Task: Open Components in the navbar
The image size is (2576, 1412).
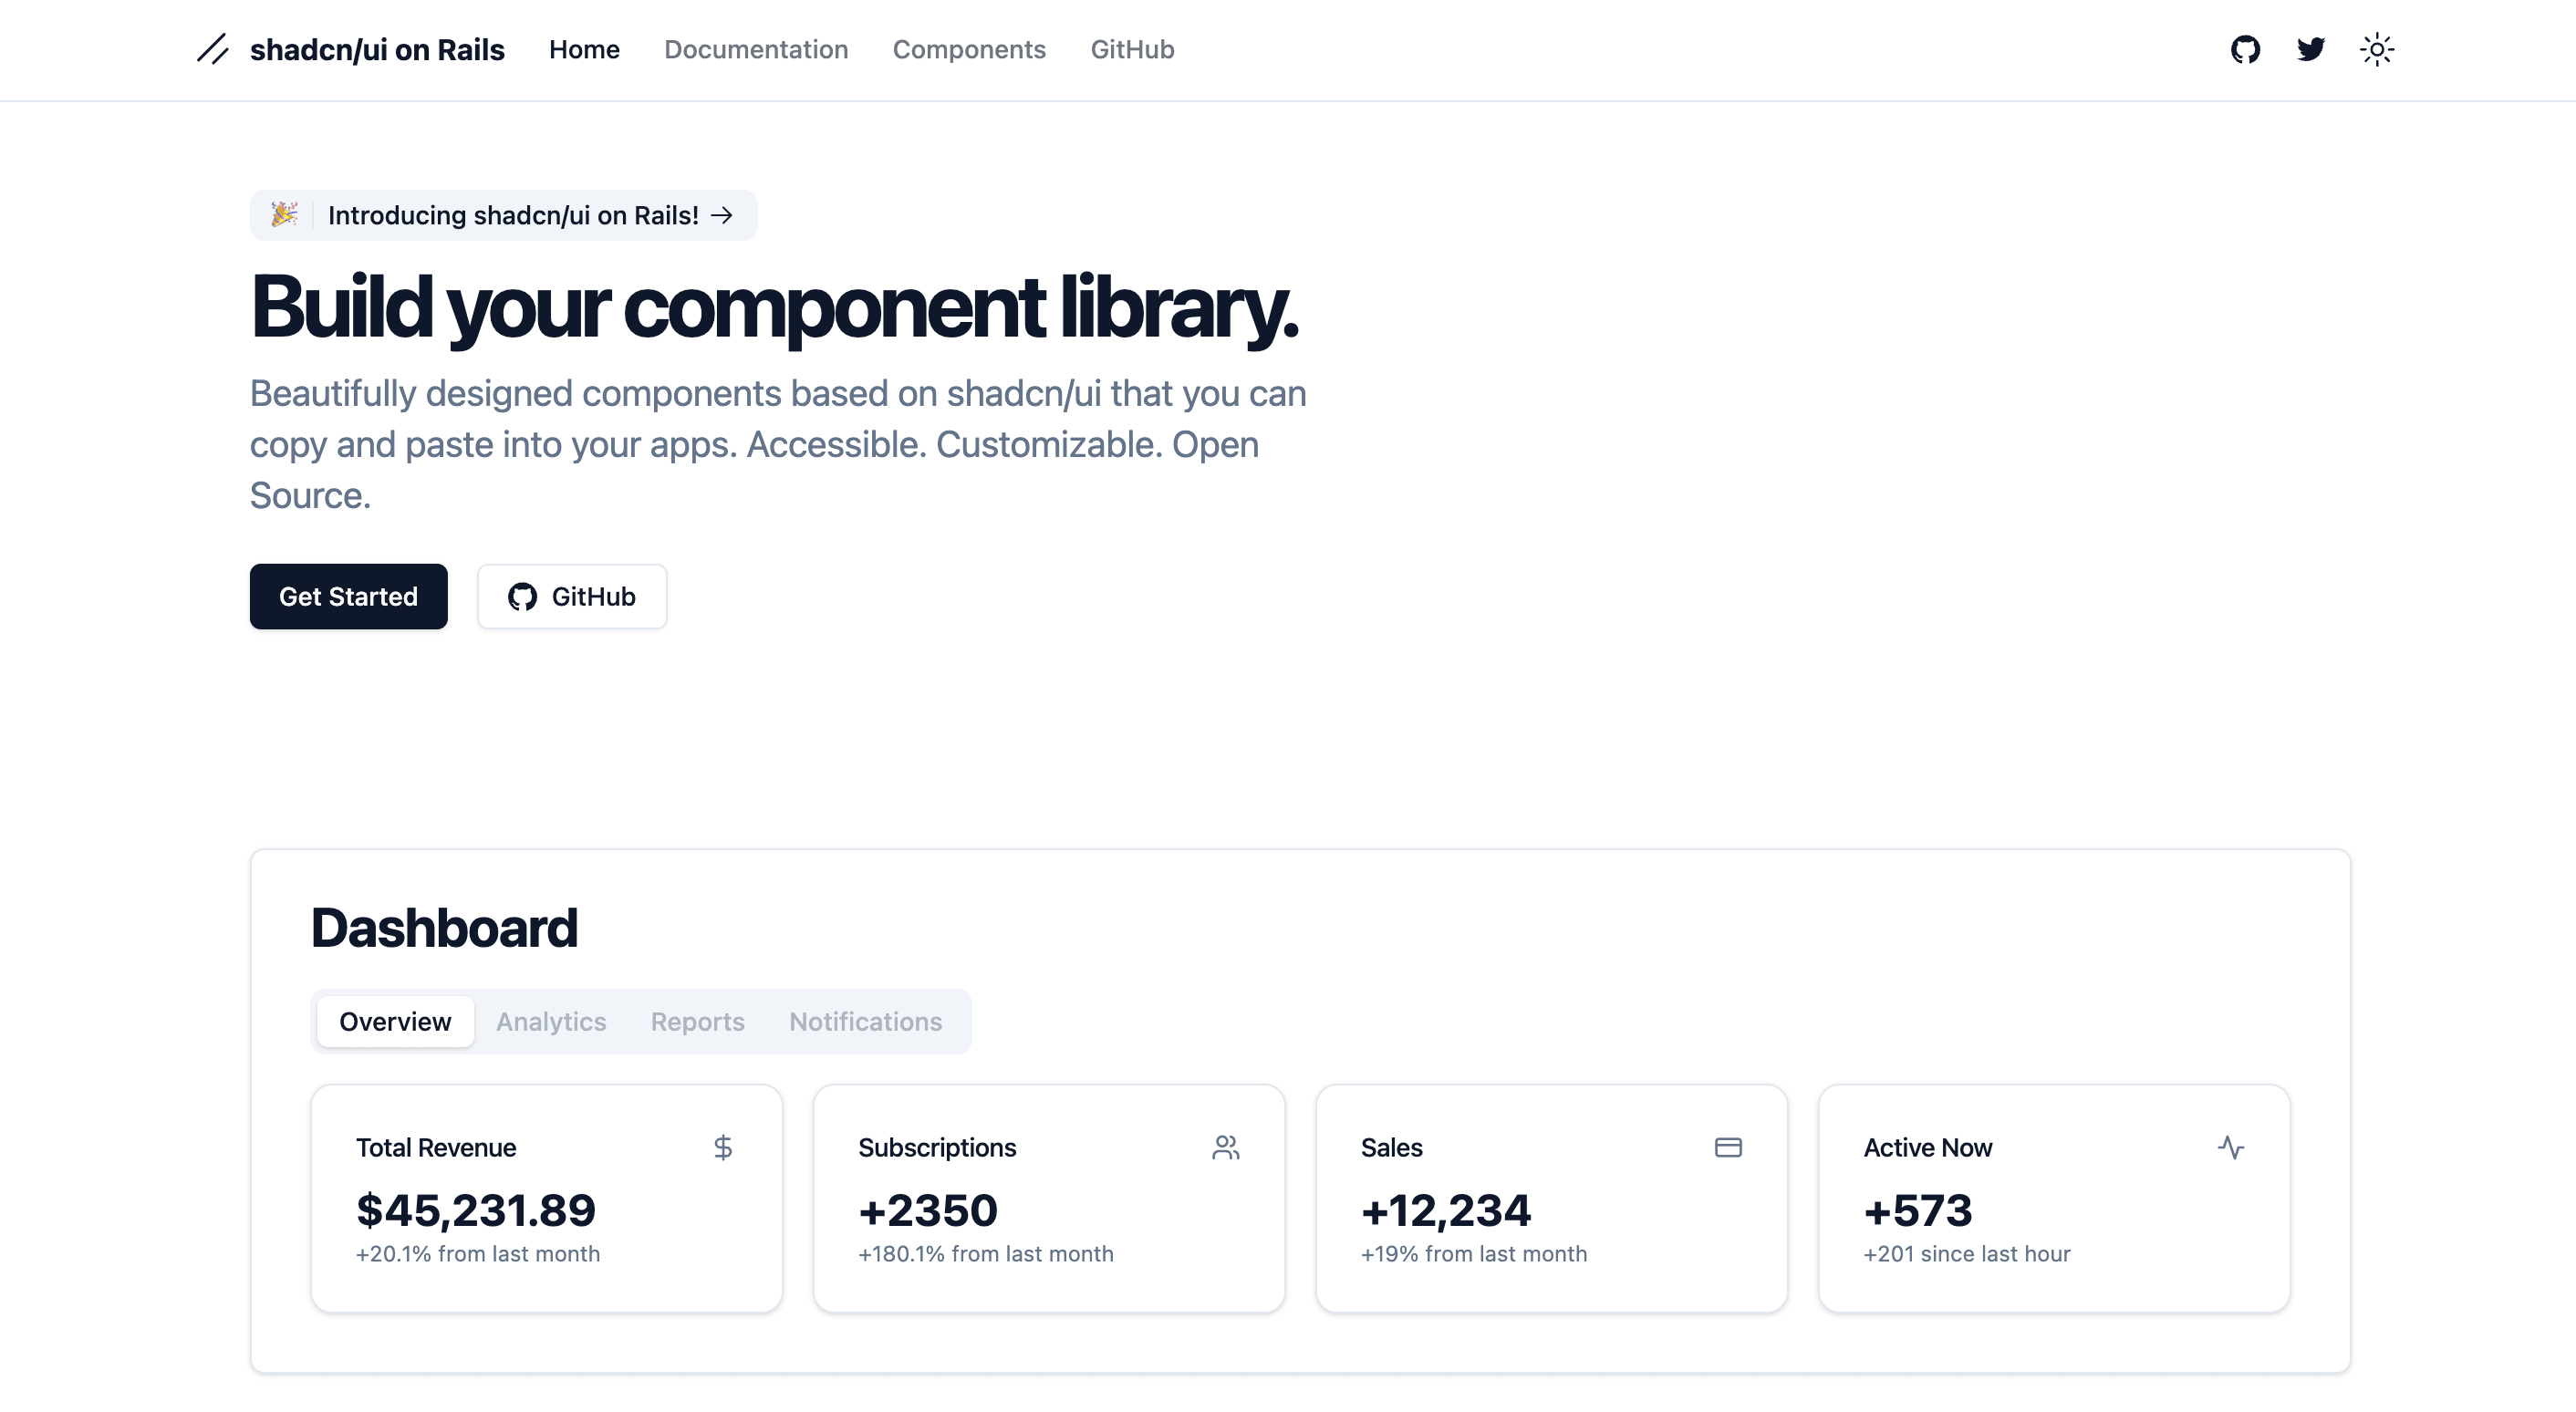Action: [969, 49]
